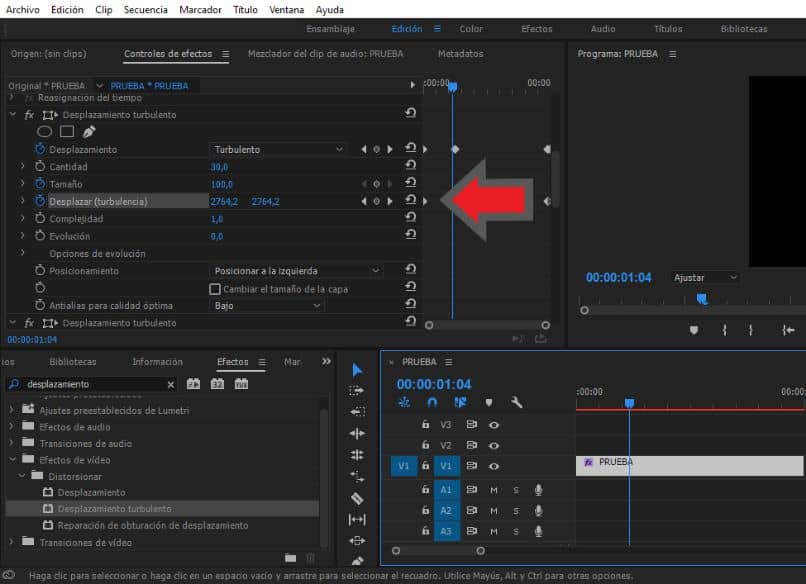Hide track V2 with eye toggle

[x=494, y=445]
